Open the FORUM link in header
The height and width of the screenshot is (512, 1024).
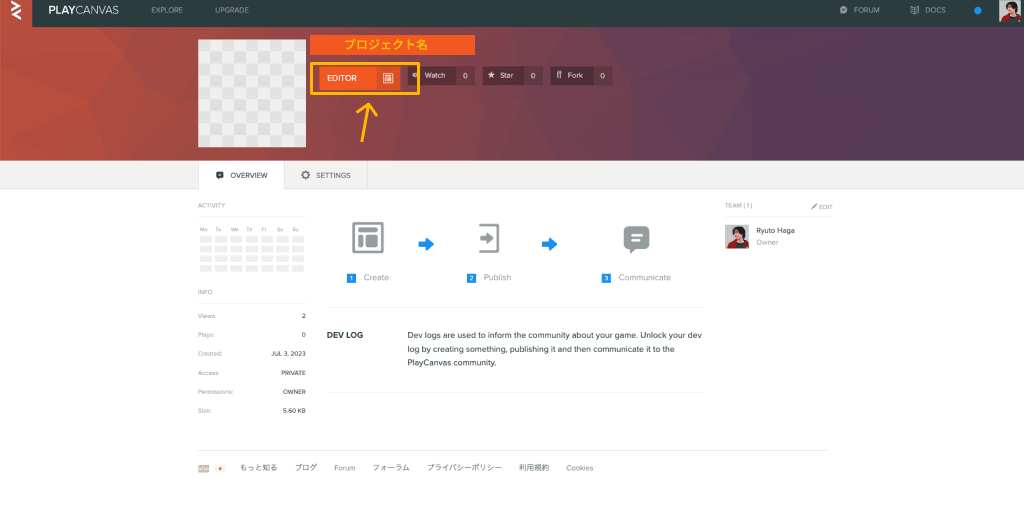coord(859,10)
